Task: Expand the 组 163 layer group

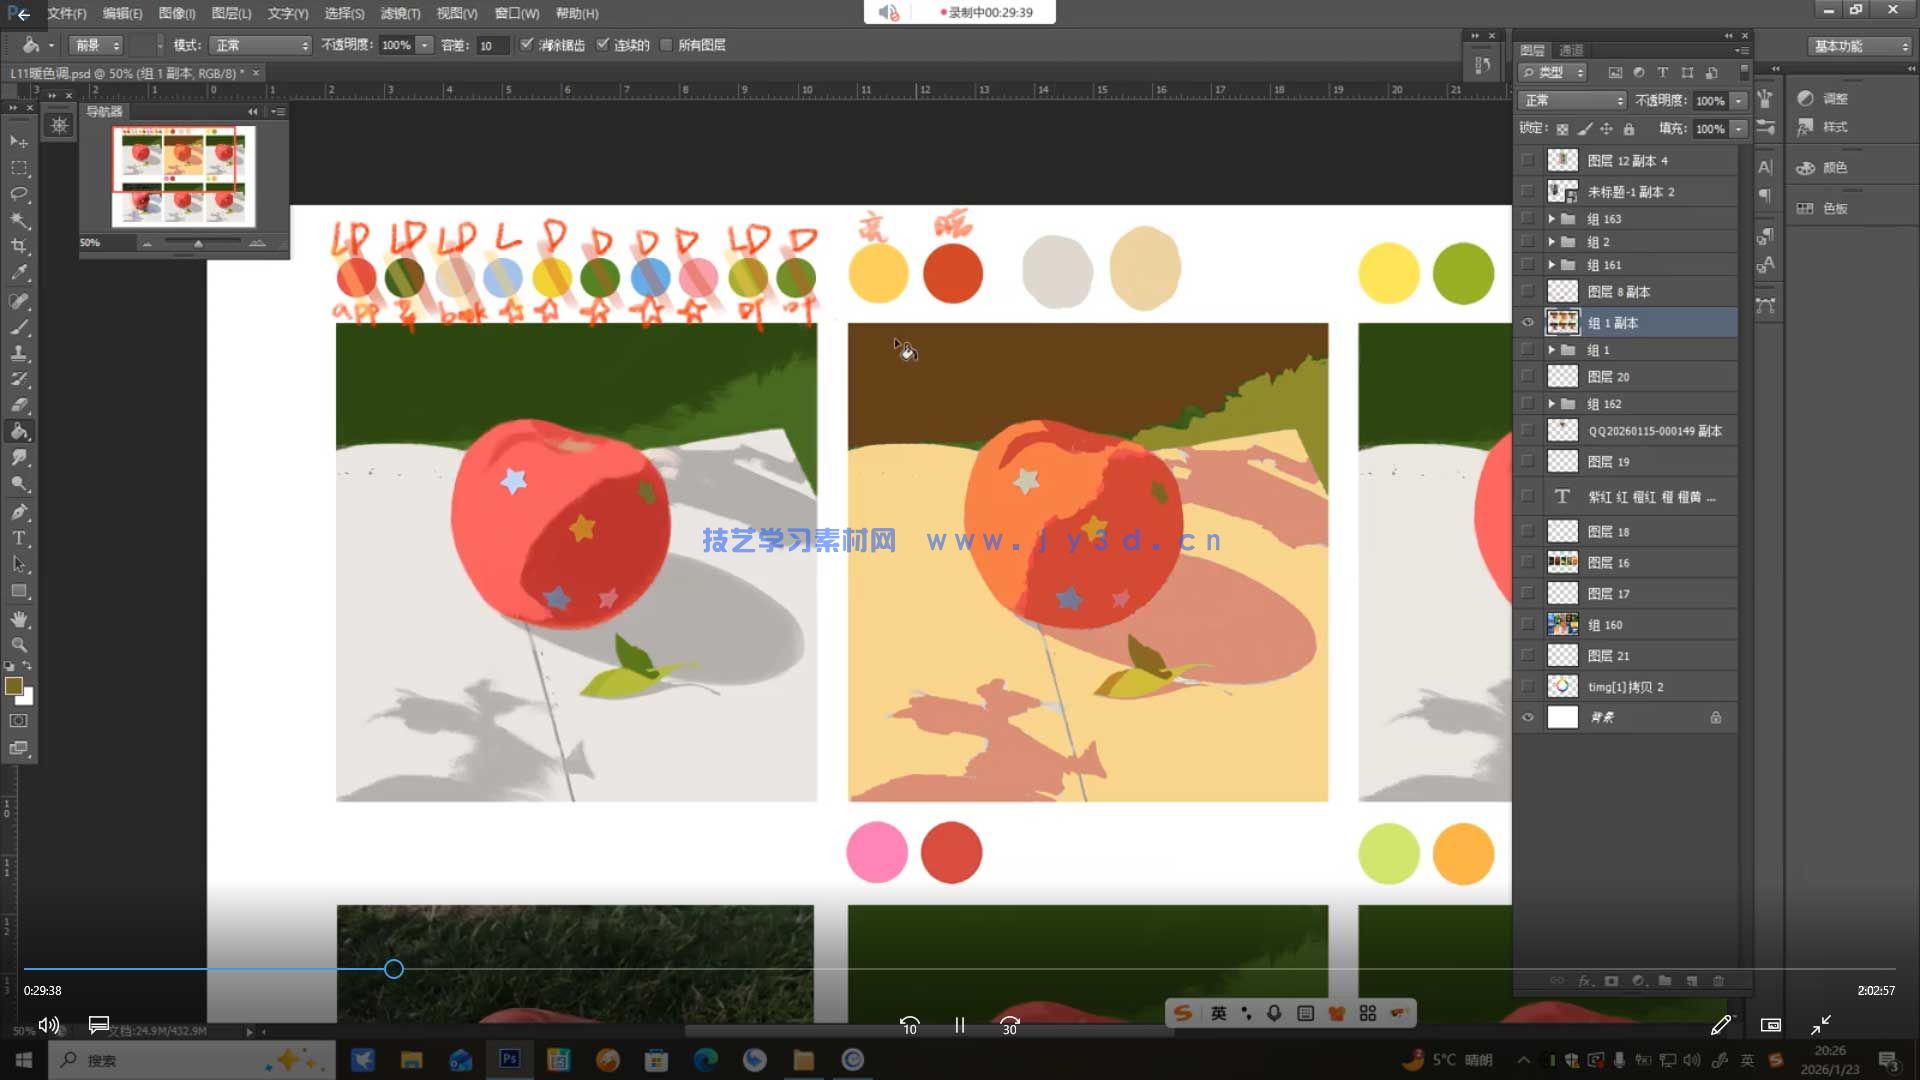Action: tap(1551, 219)
